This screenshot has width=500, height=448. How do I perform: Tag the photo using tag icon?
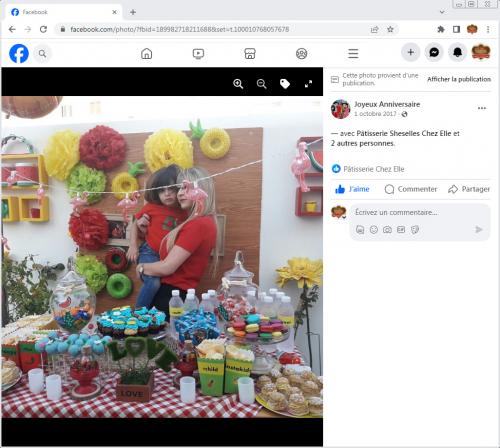tap(285, 84)
